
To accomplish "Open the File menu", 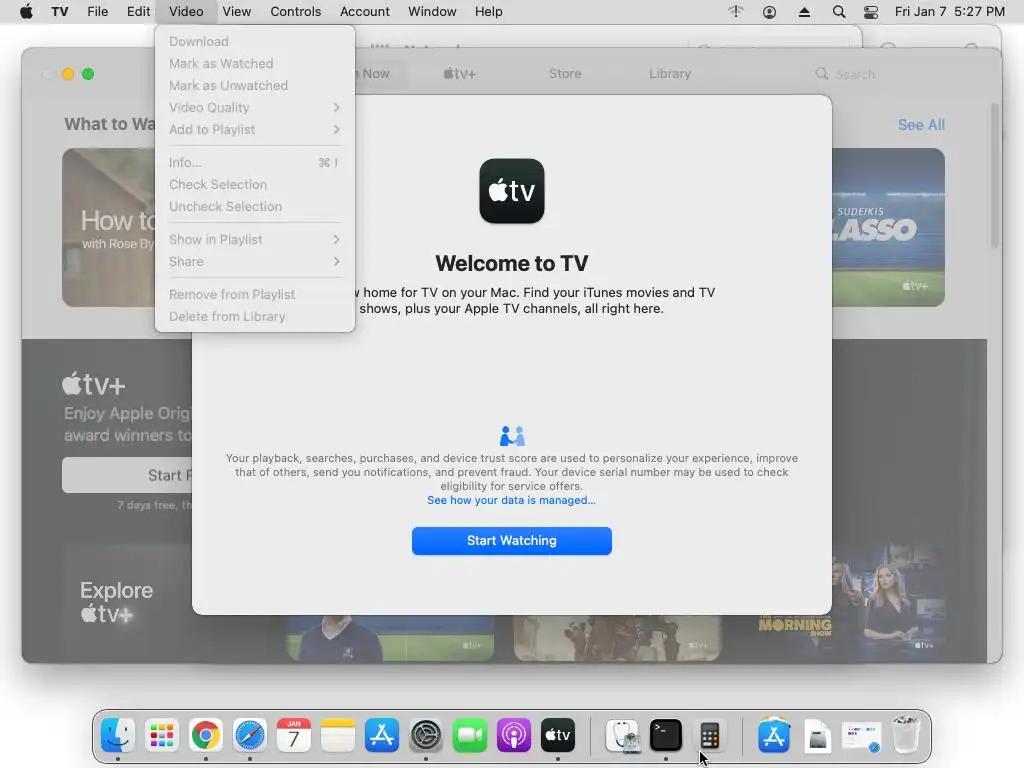I will point(98,12).
